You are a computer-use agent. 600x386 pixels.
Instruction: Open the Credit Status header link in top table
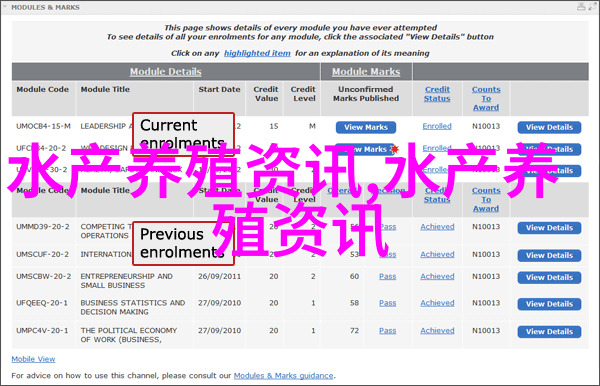[x=437, y=94]
